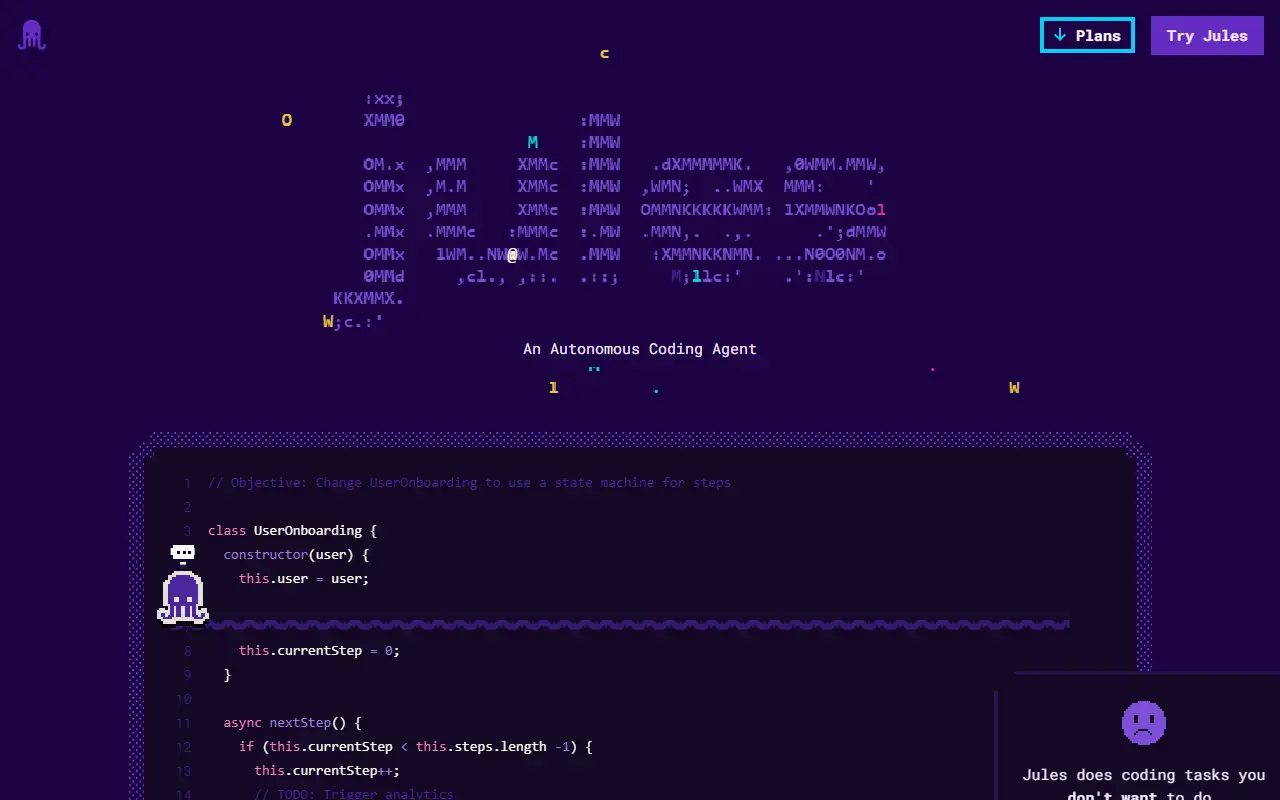
Task: Select the tagline "An Autonomous Coding Agent"
Action: coord(640,349)
